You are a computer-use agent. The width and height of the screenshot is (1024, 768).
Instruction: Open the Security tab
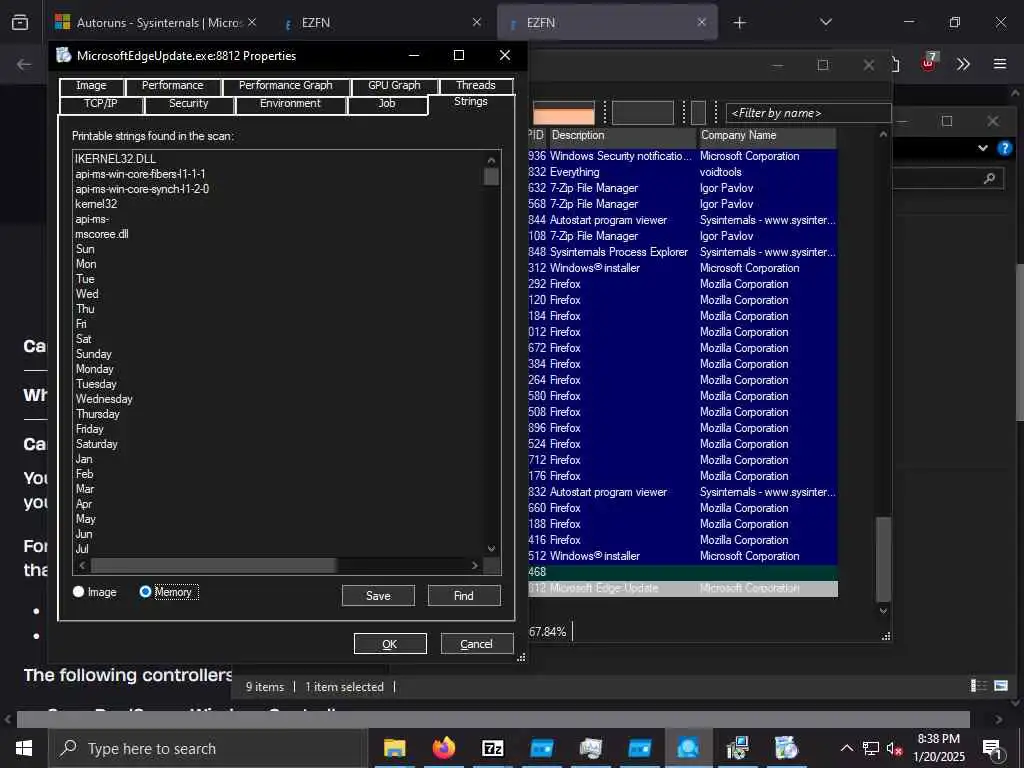(189, 104)
